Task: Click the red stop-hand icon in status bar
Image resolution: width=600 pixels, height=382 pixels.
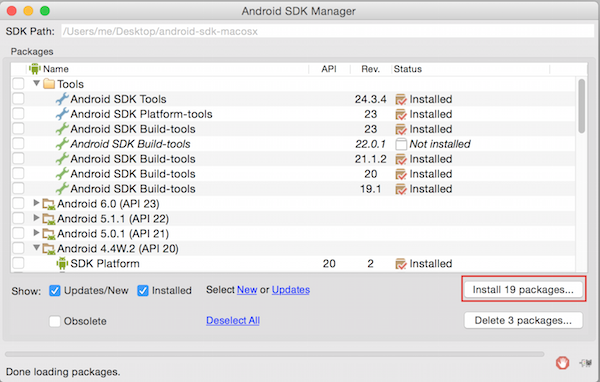Action: (562, 362)
